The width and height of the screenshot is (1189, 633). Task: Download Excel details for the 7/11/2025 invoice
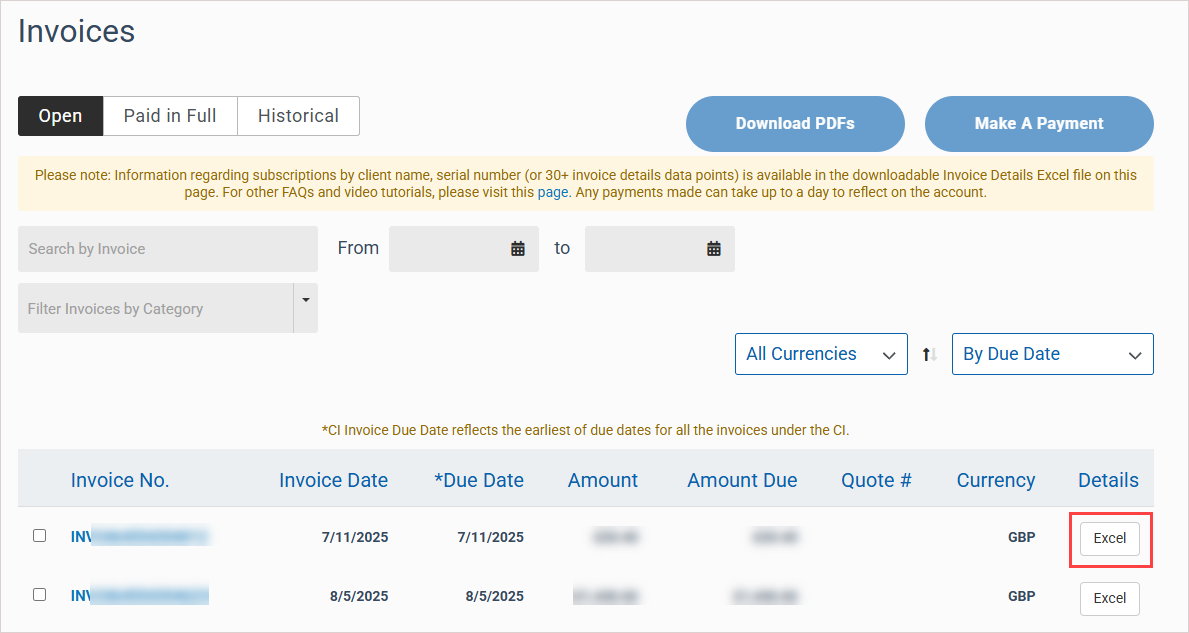[x=1110, y=538]
